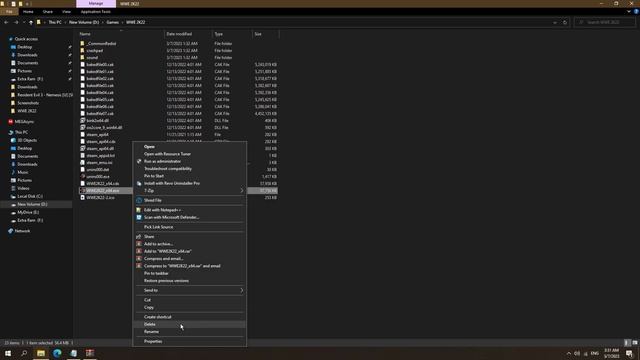This screenshot has width=640, height=360.
Task: Select Rename in the context menu
Action: click(189, 331)
